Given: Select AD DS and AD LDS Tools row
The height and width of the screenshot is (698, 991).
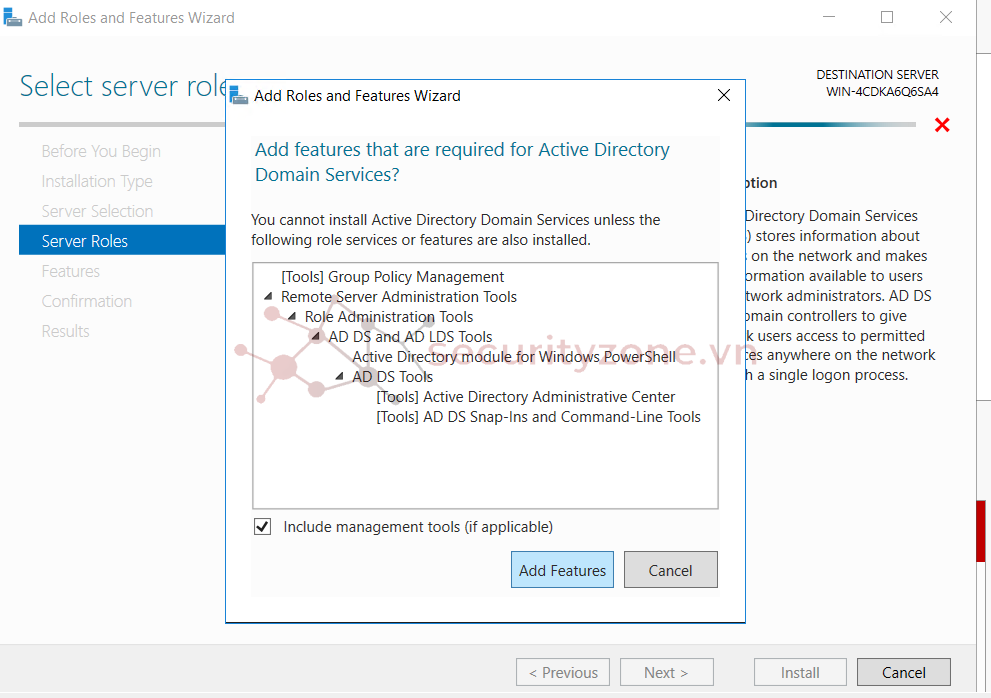Looking at the screenshot, I should pos(410,337).
